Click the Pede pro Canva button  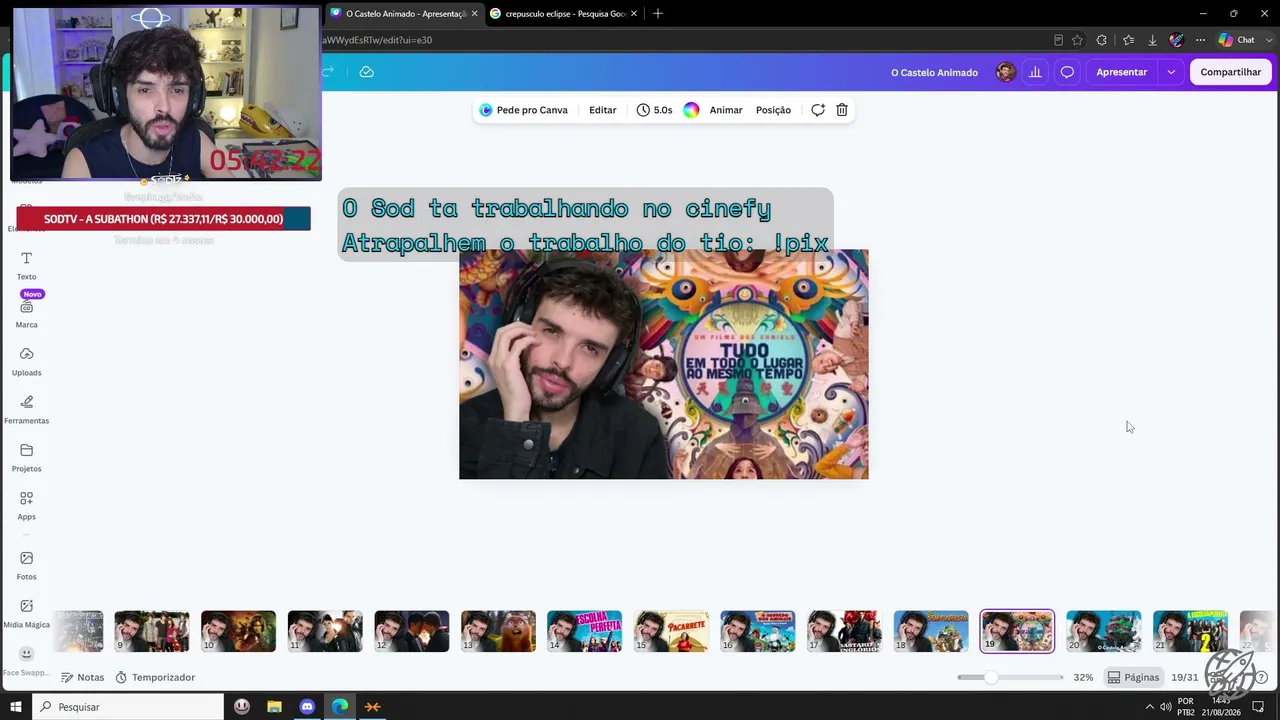click(523, 110)
